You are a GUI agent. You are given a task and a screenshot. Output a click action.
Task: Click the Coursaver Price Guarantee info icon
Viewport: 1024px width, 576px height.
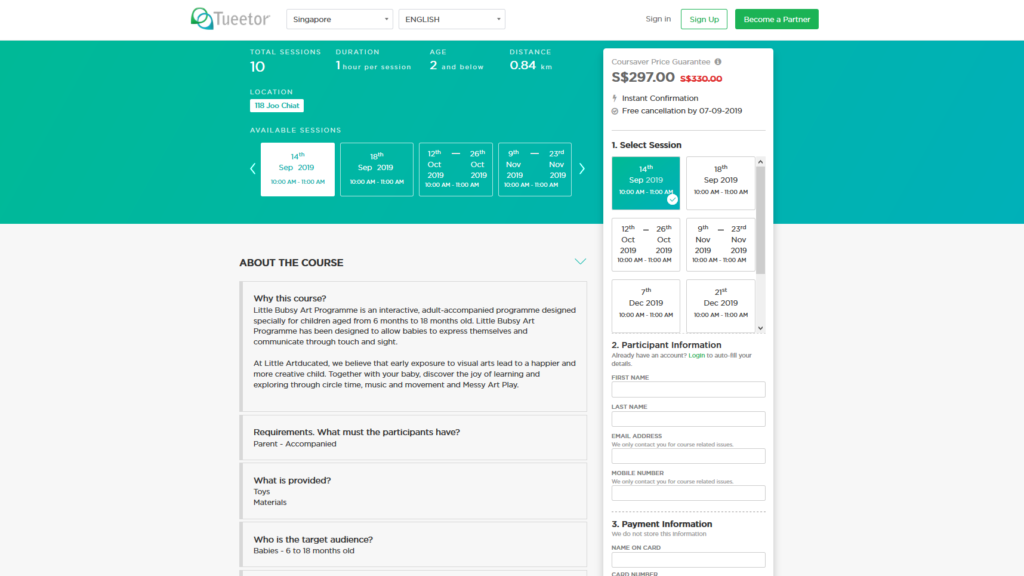[x=718, y=61]
